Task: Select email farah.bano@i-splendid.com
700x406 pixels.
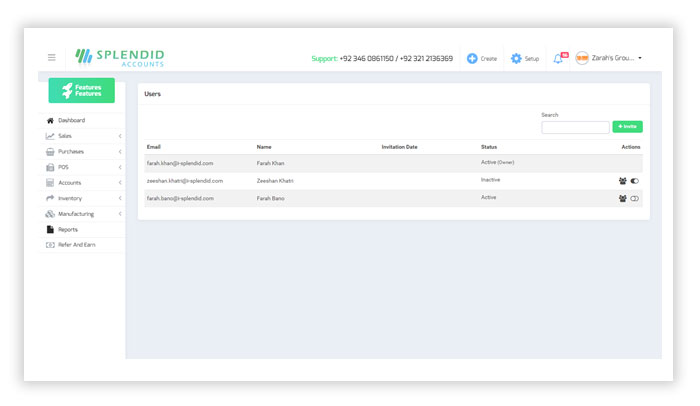Action: click(x=180, y=198)
